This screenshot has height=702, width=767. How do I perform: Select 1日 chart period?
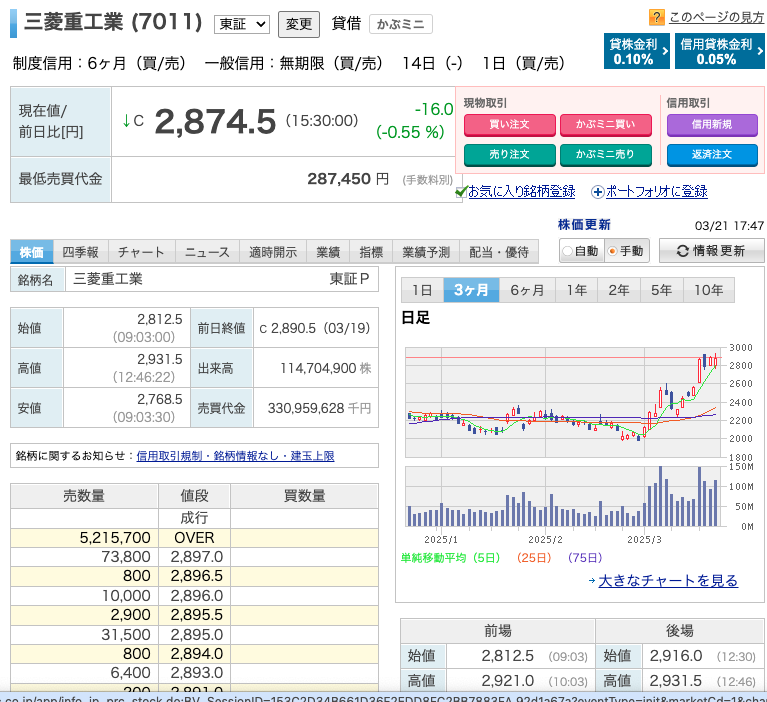[x=422, y=290]
